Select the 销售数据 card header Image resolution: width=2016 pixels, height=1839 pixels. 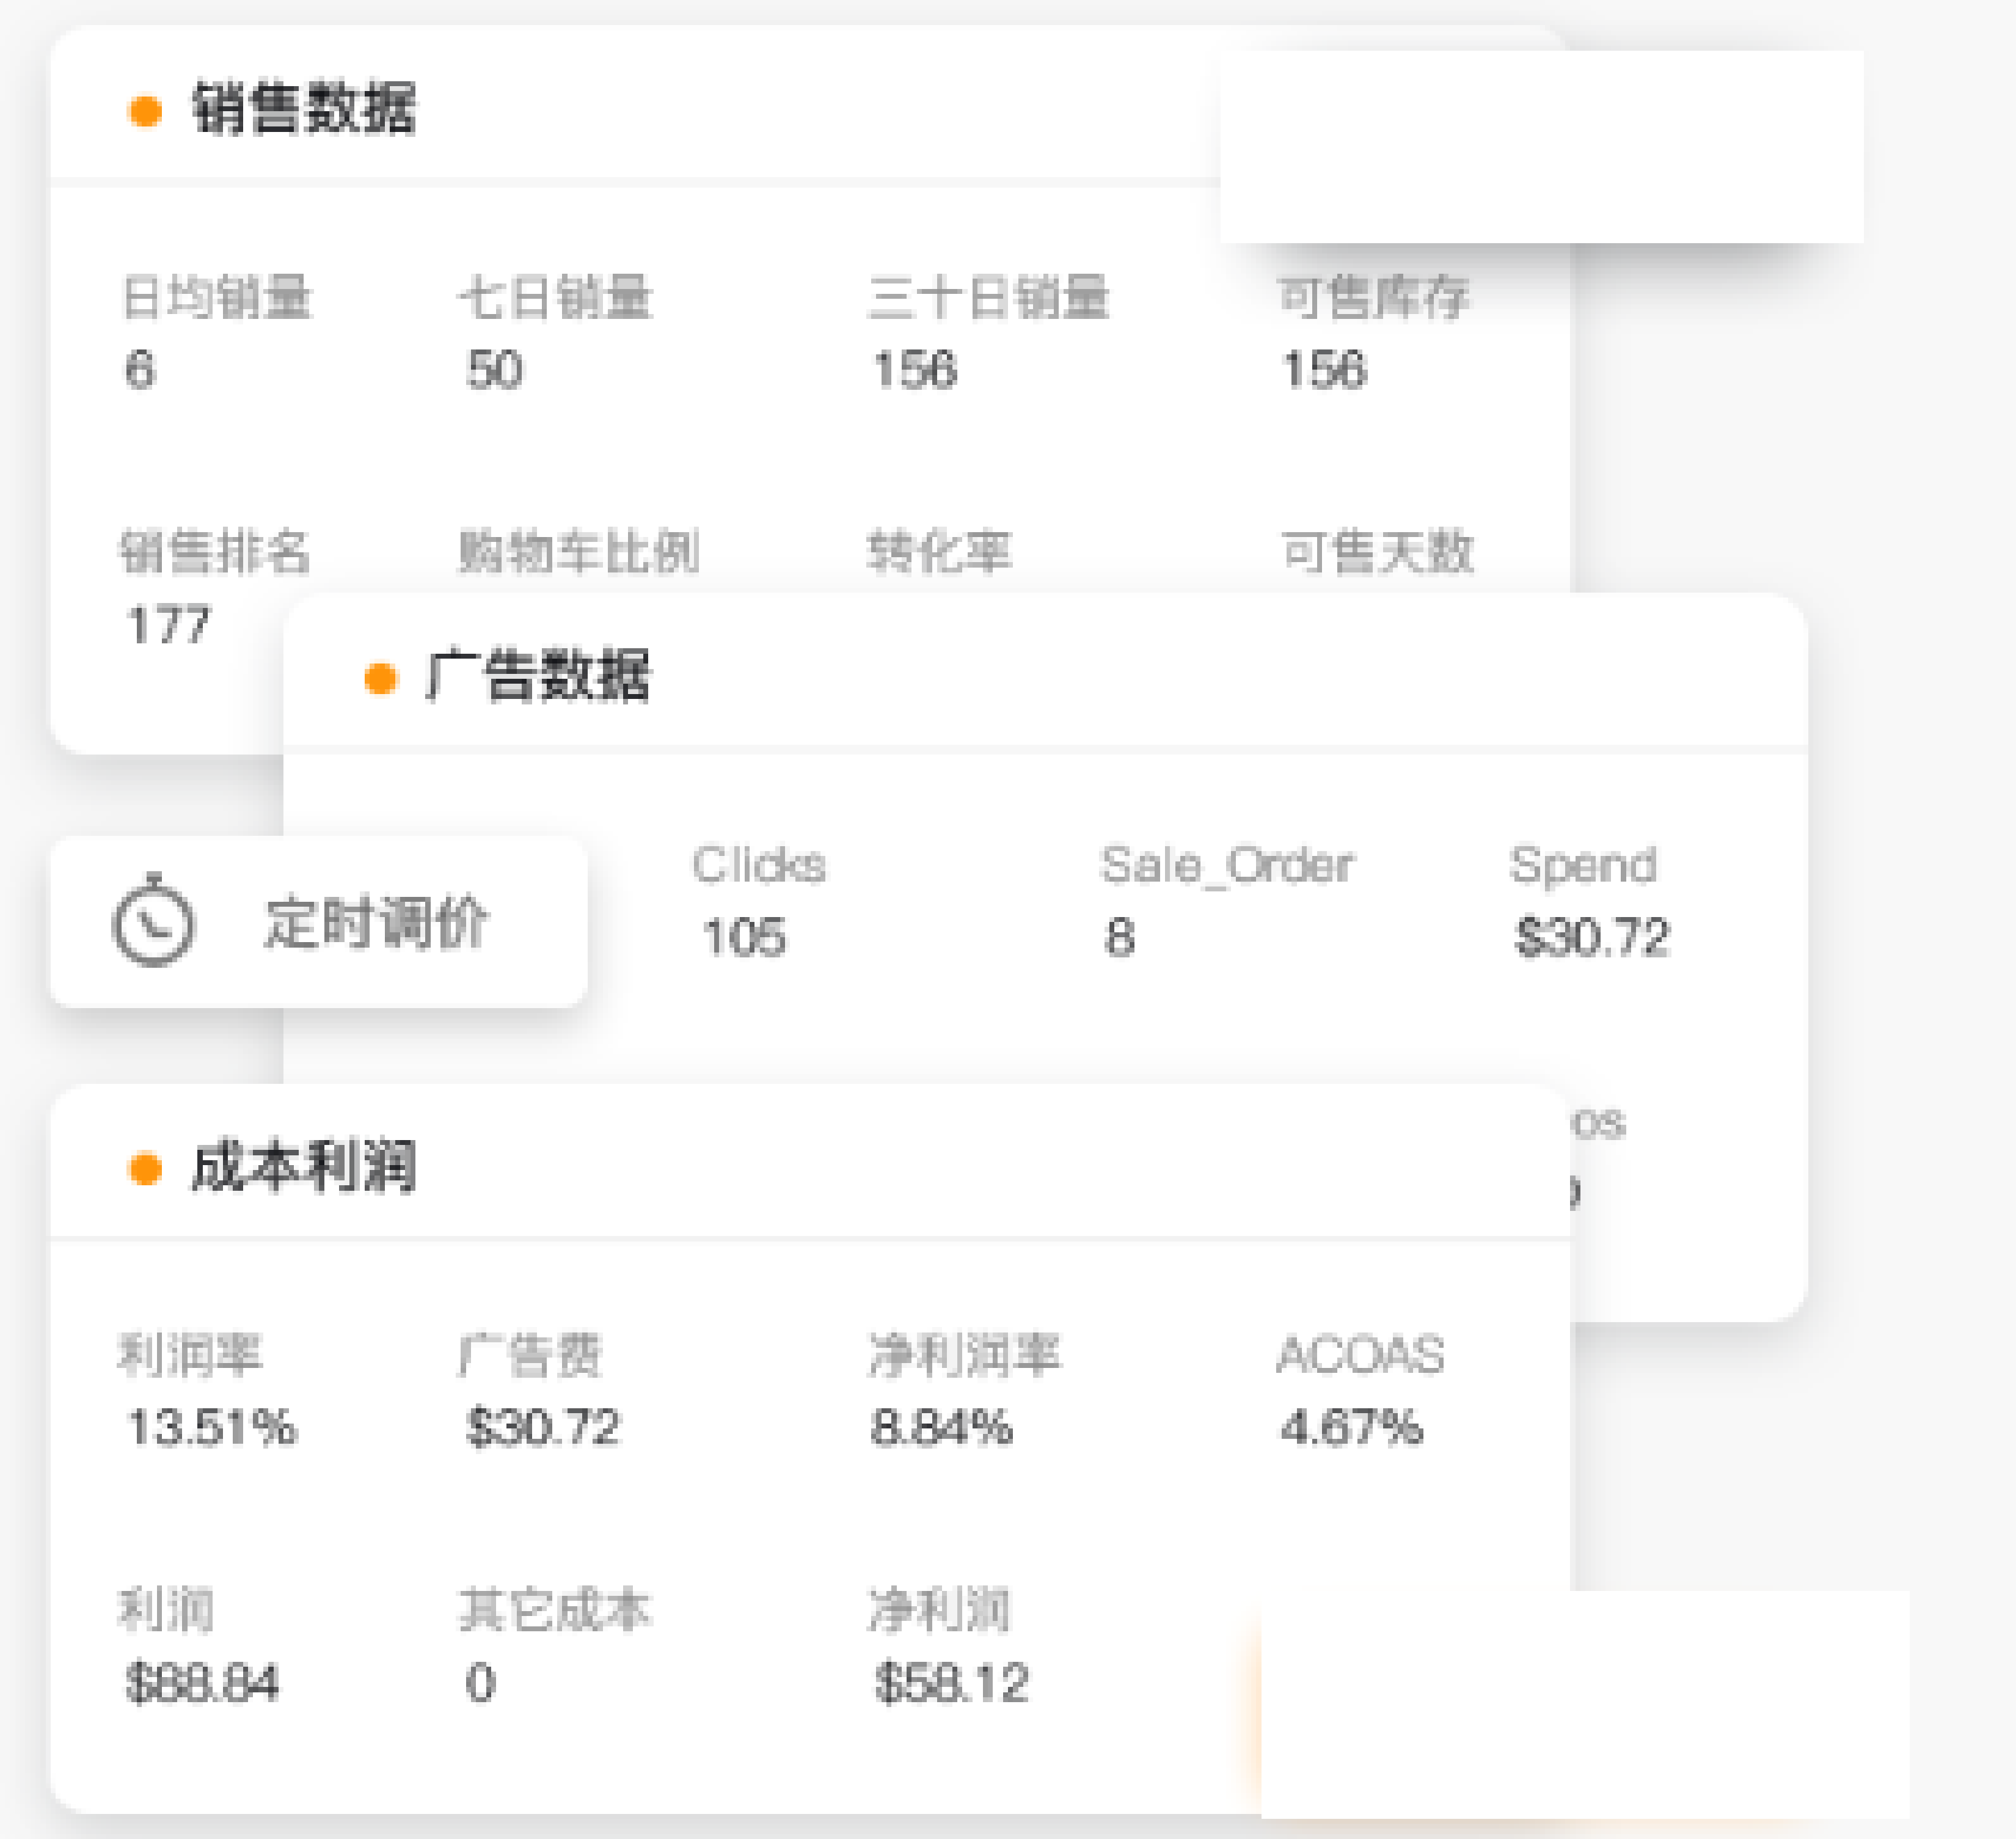(x=304, y=108)
